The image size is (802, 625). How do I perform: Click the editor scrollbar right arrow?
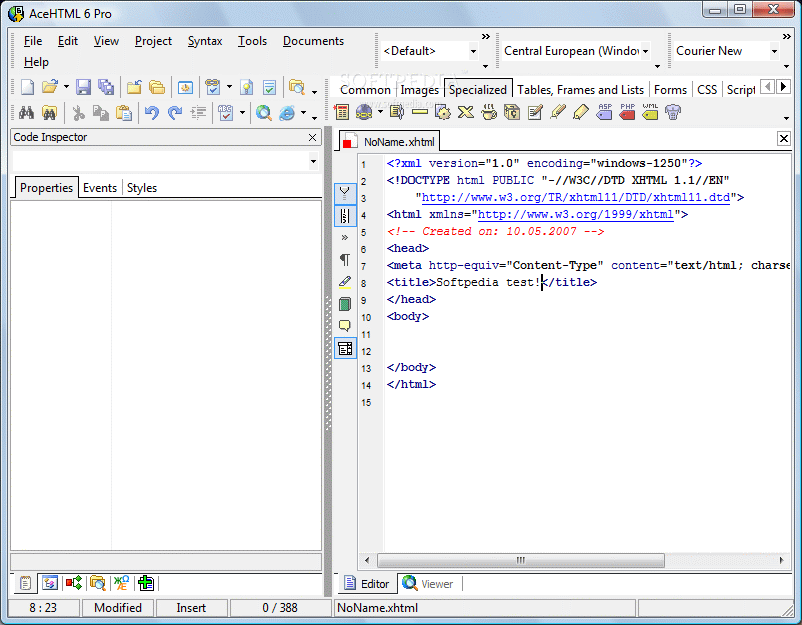(x=781, y=560)
